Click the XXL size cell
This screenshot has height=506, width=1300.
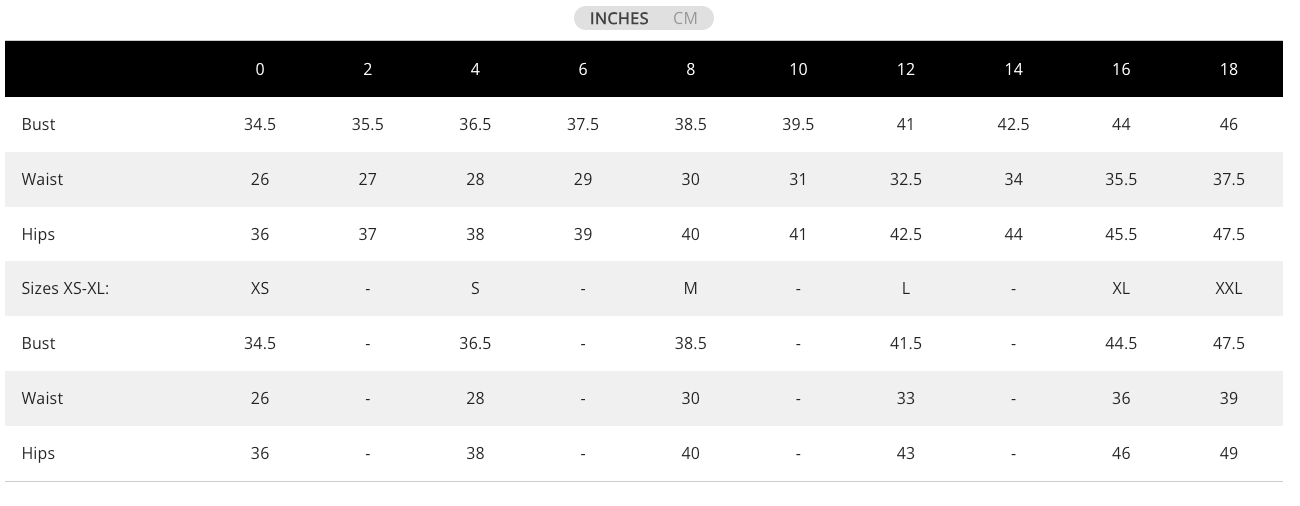coord(1228,288)
